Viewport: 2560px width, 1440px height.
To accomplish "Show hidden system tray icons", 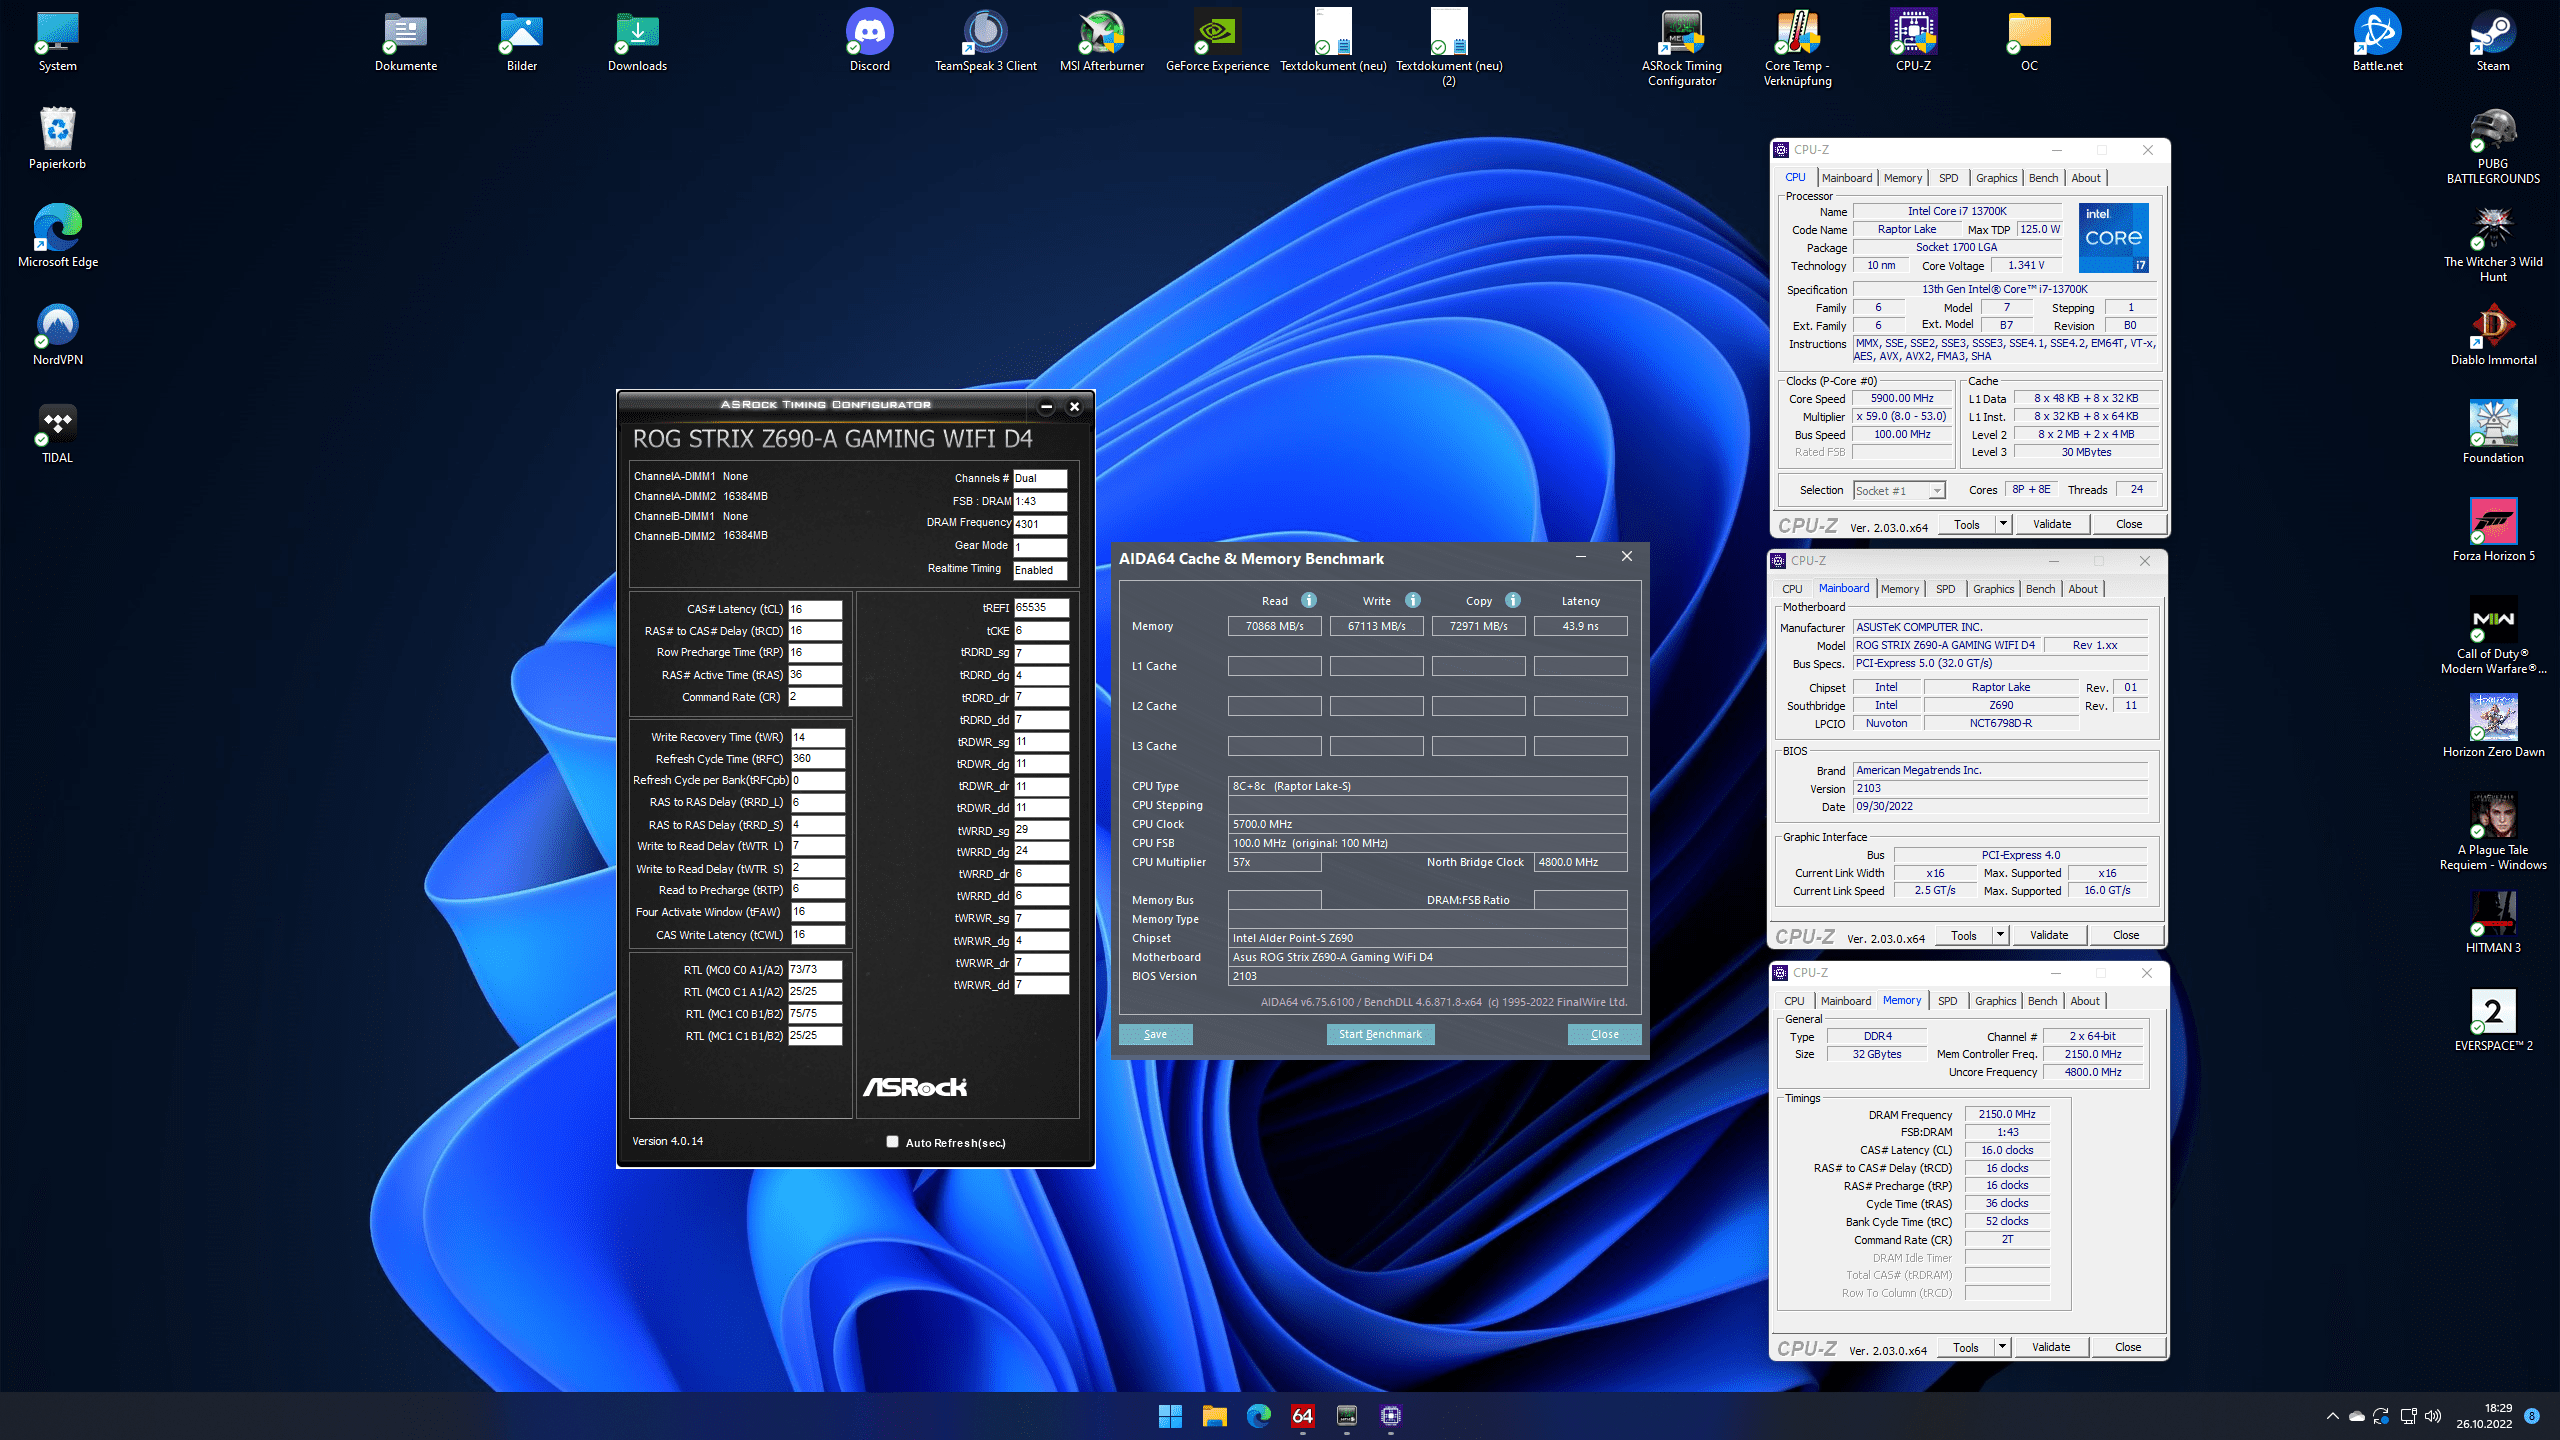I will (x=2332, y=1415).
